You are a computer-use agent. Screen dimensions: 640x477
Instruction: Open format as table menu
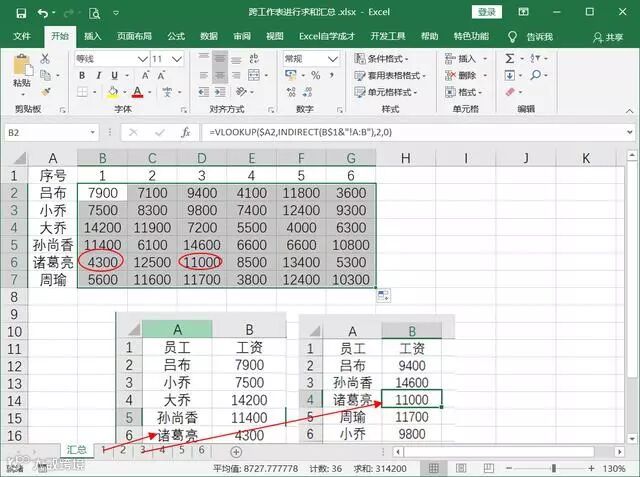[x=390, y=75]
